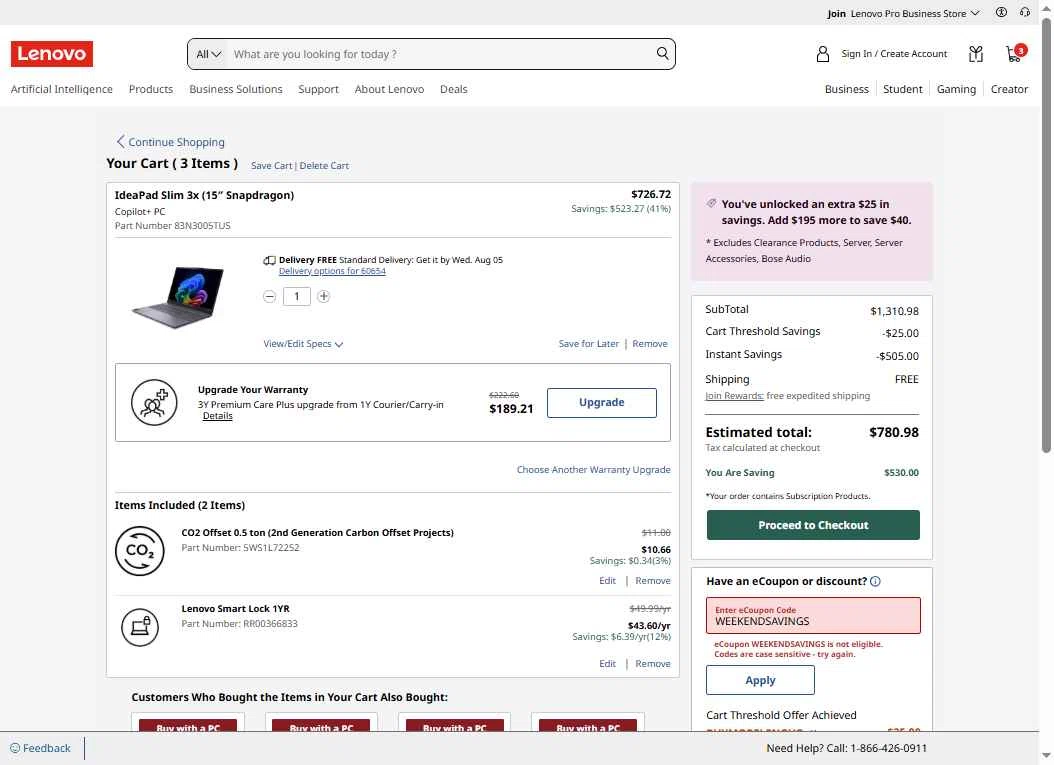Open the shopping cart icon
The height and width of the screenshot is (765, 1054).
pyautogui.click(x=1015, y=53)
